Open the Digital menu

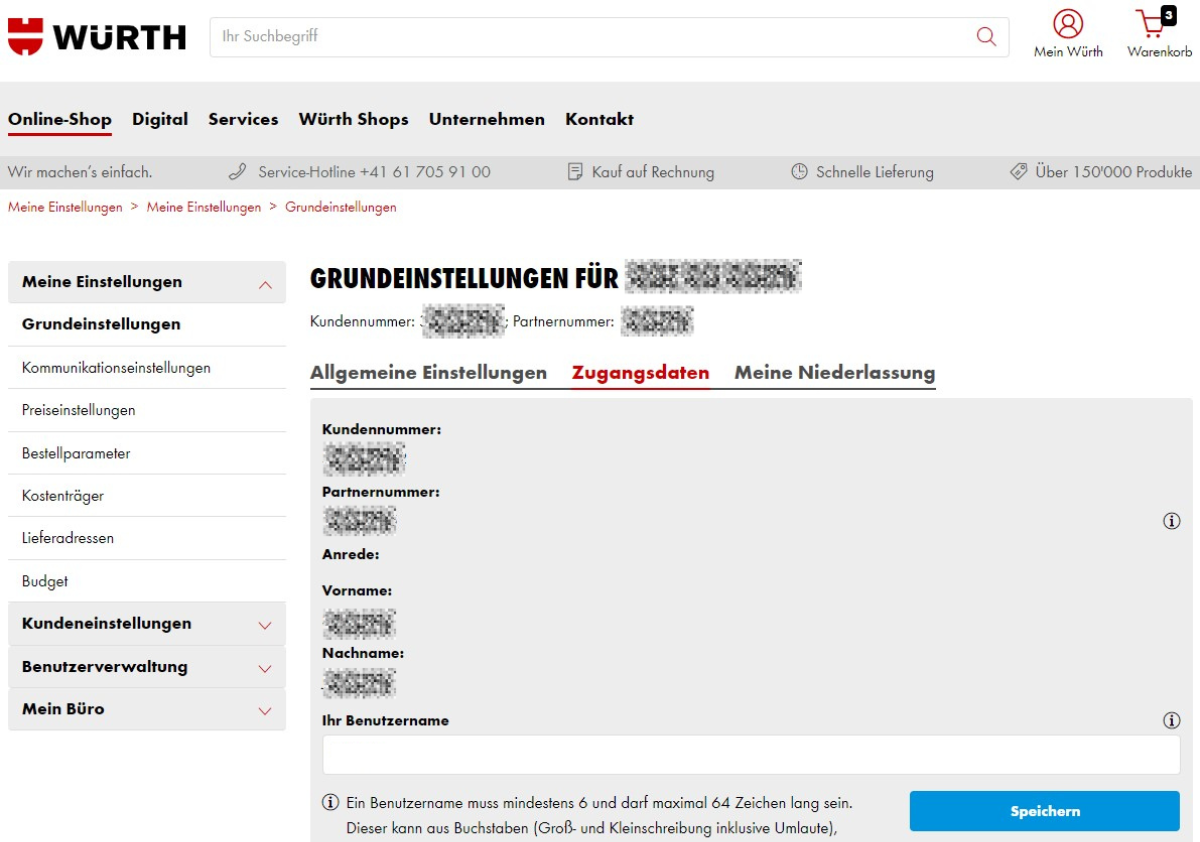point(160,120)
